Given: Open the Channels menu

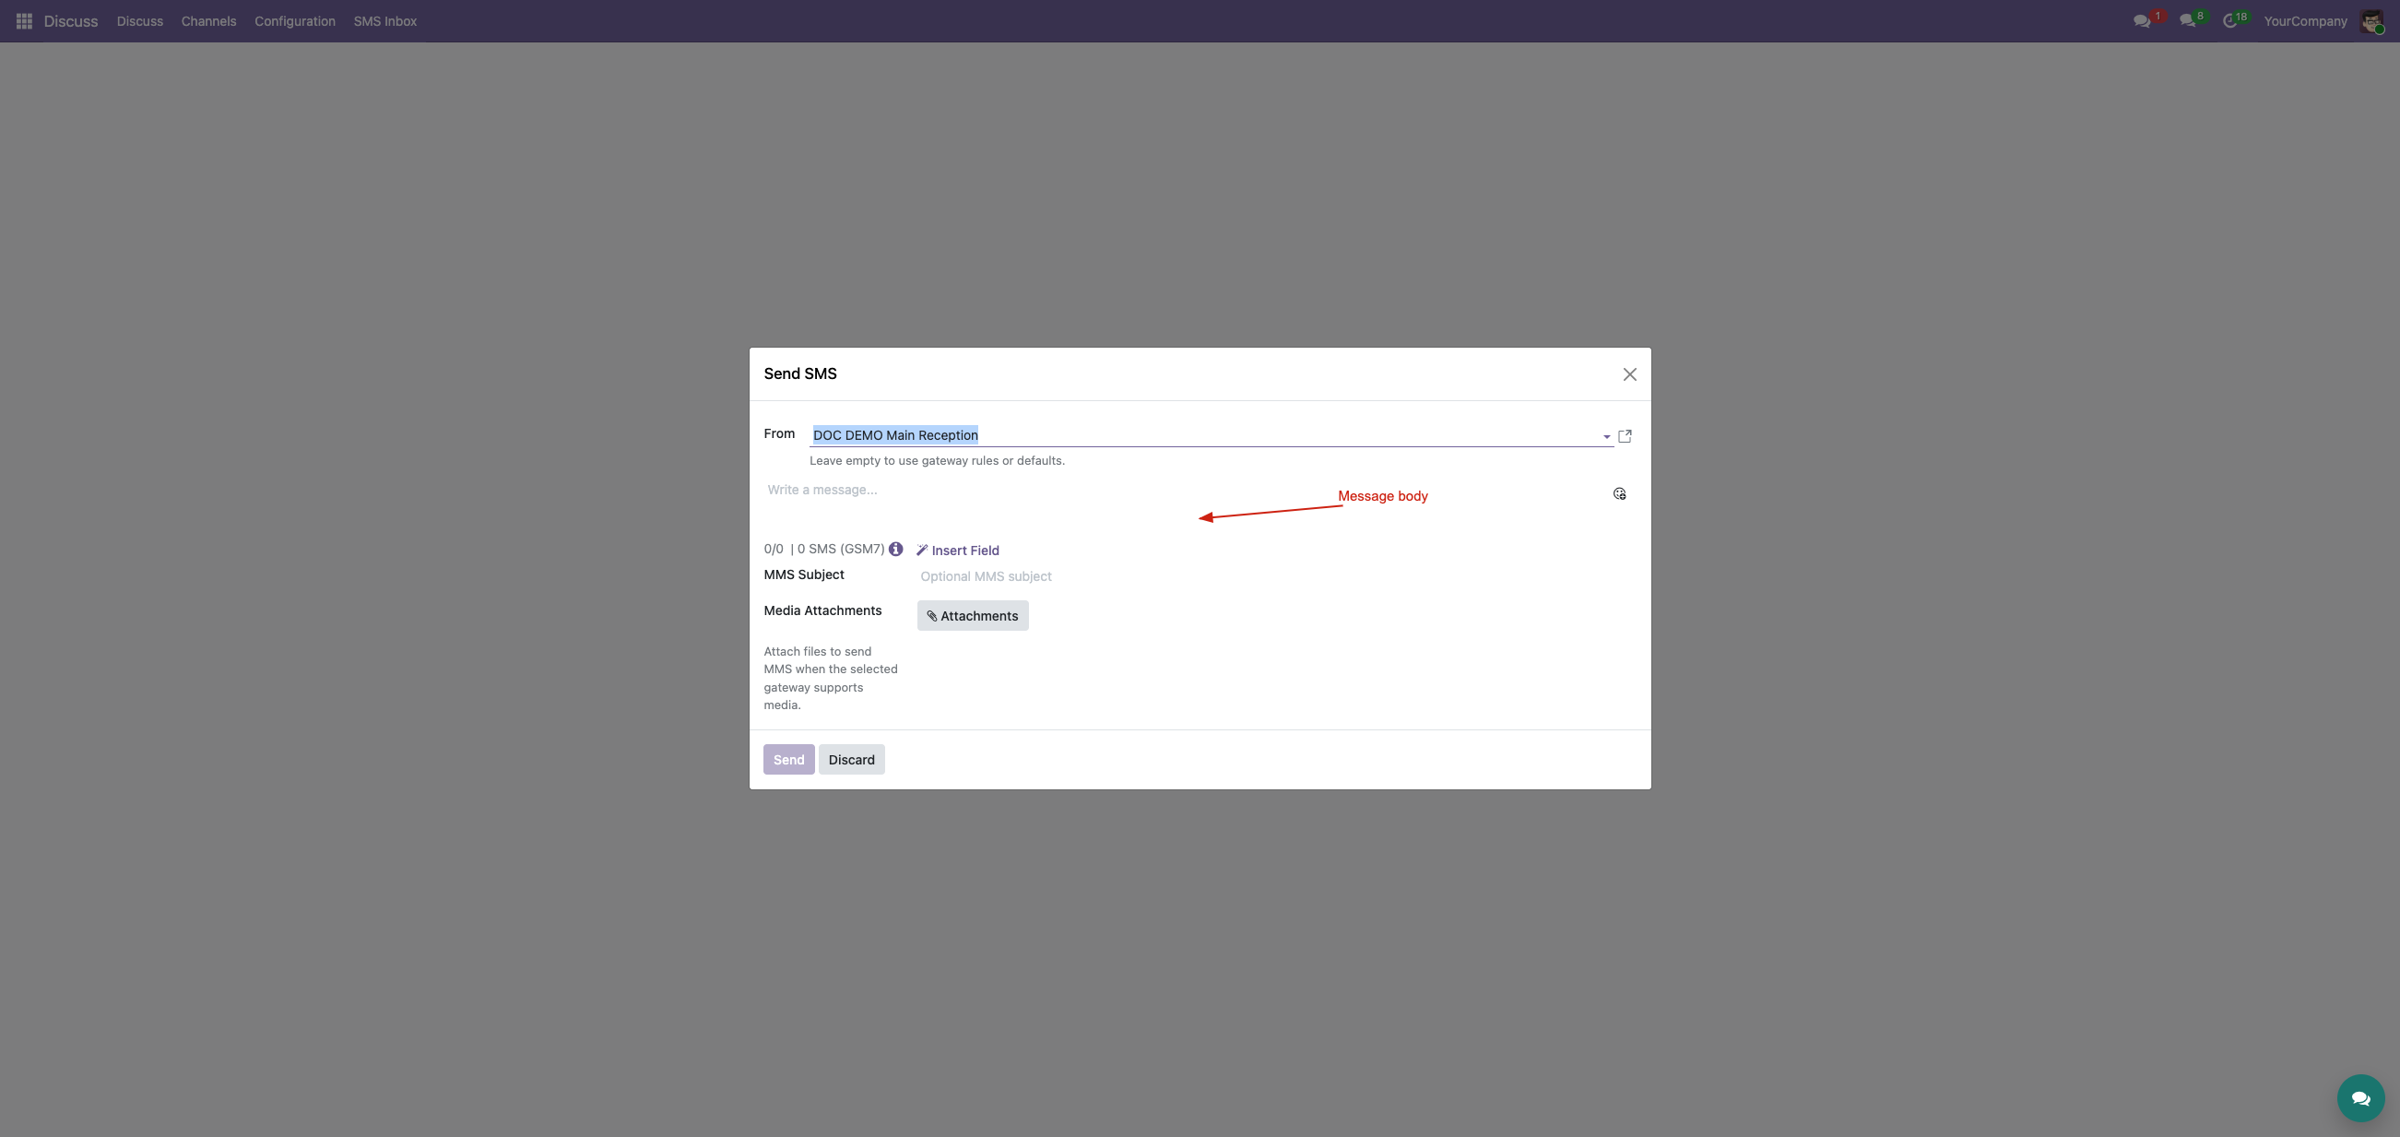Looking at the screenshot, I should 209,21.
